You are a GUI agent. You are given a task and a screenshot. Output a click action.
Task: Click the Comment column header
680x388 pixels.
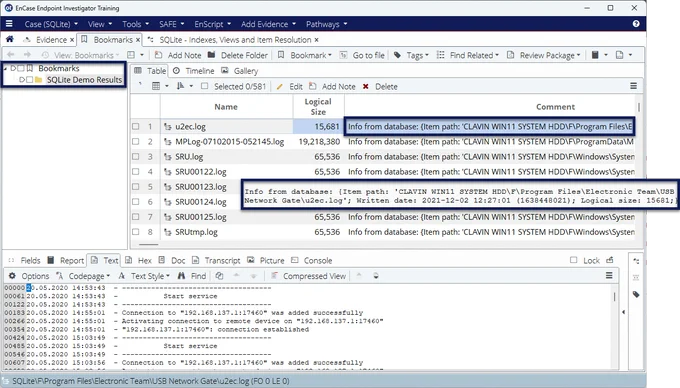(555, 107)
